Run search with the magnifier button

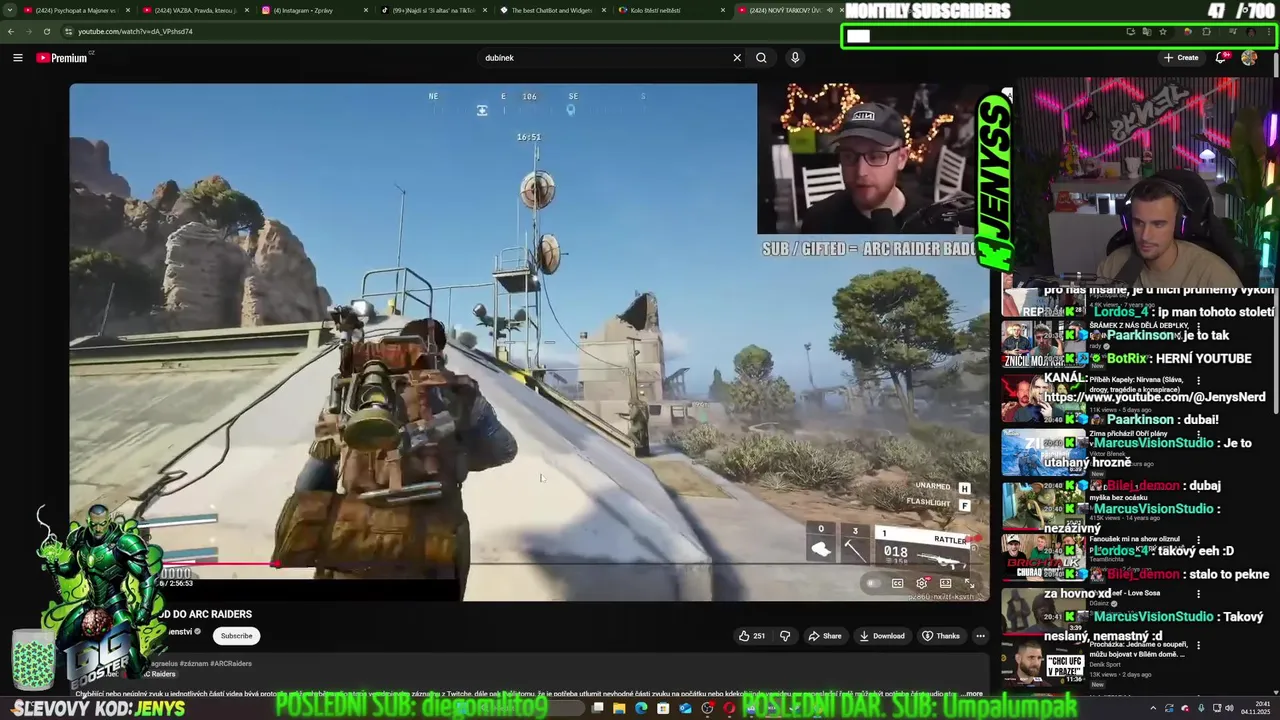pyautogui.click(x=761, y=58)
